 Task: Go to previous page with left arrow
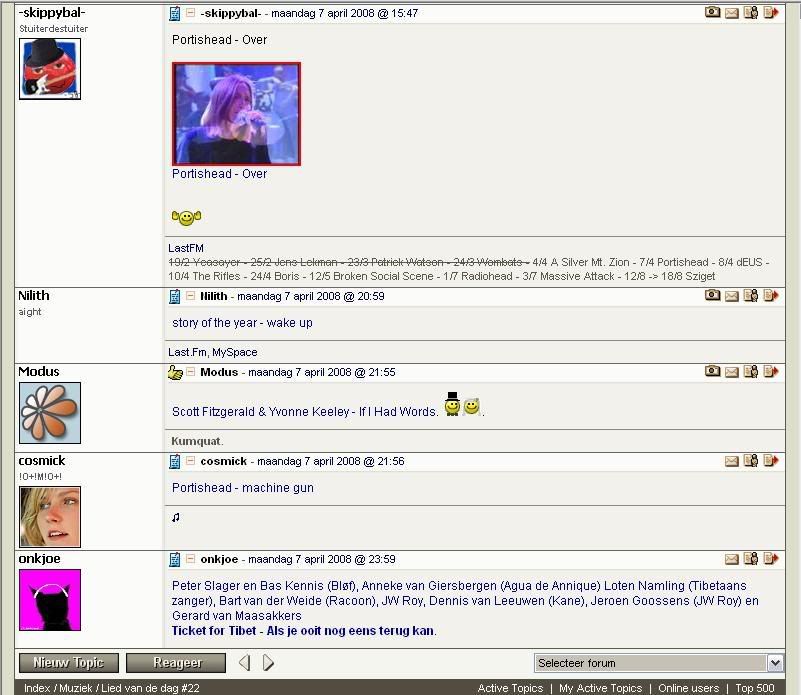pos(245,663)
